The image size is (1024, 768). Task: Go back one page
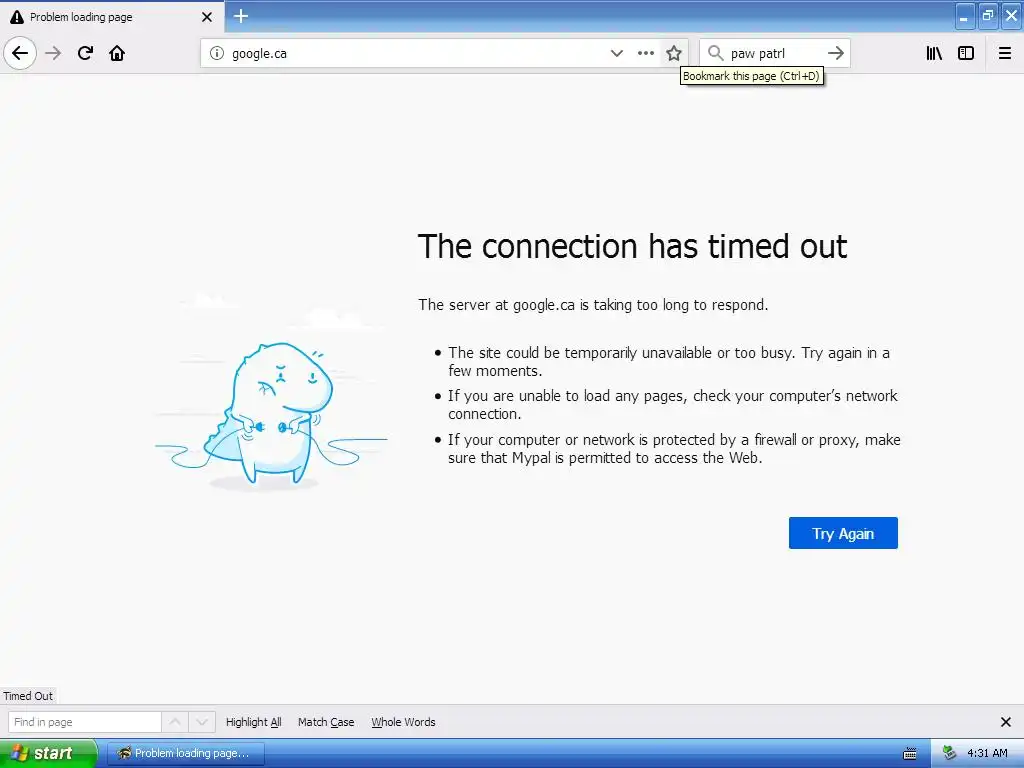click(x=20, y=53)
